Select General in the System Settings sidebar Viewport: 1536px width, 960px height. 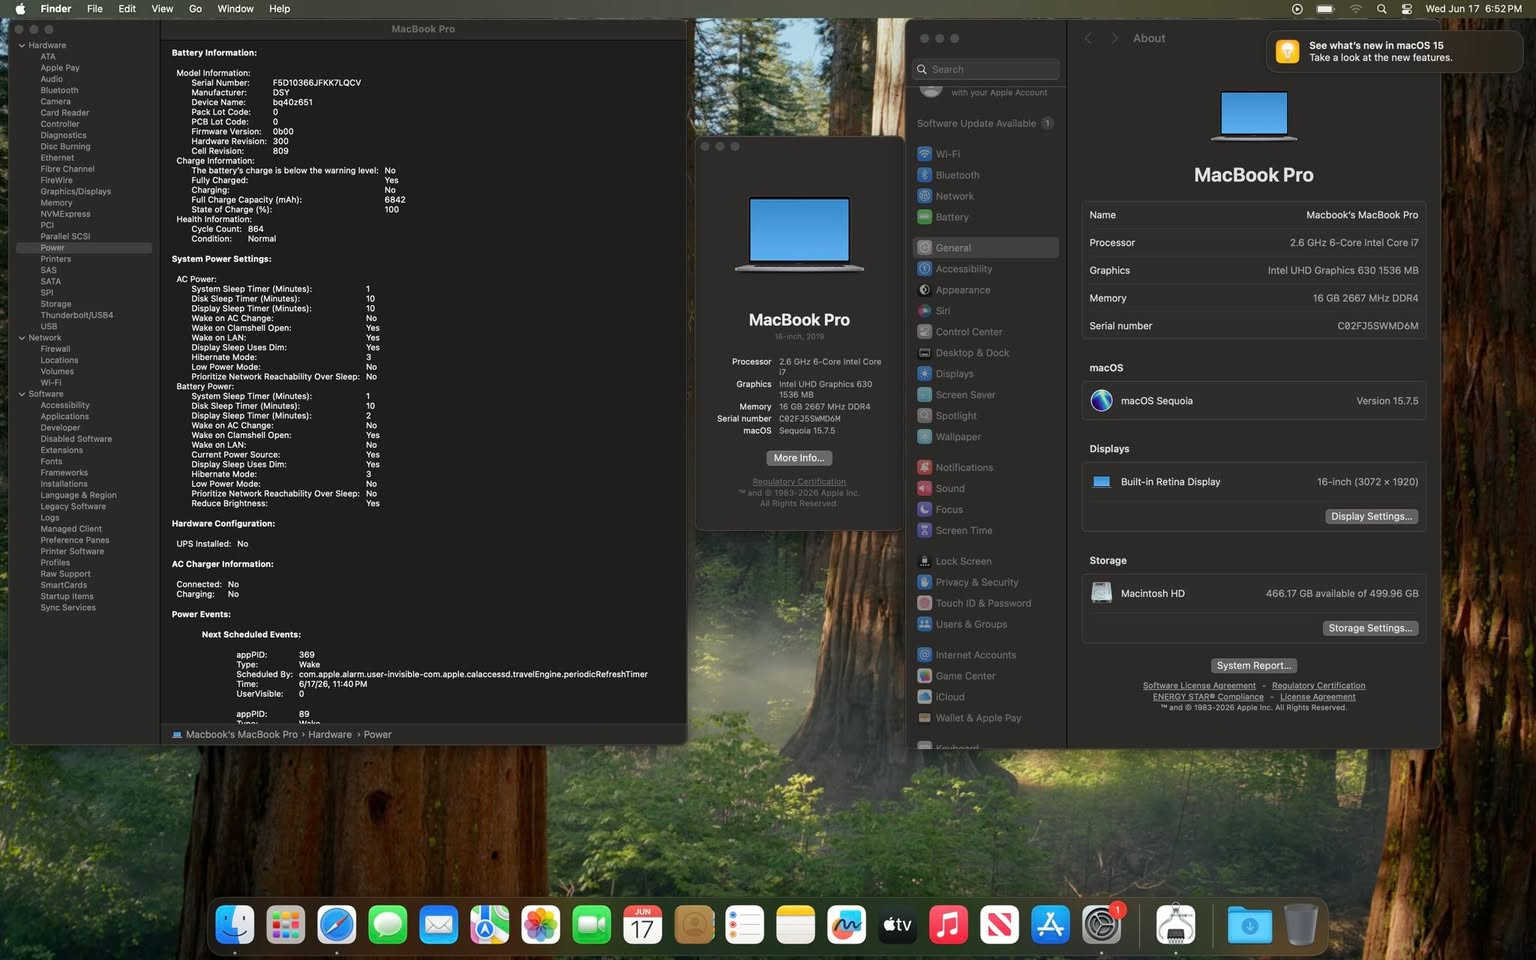[x=986, y=248]
